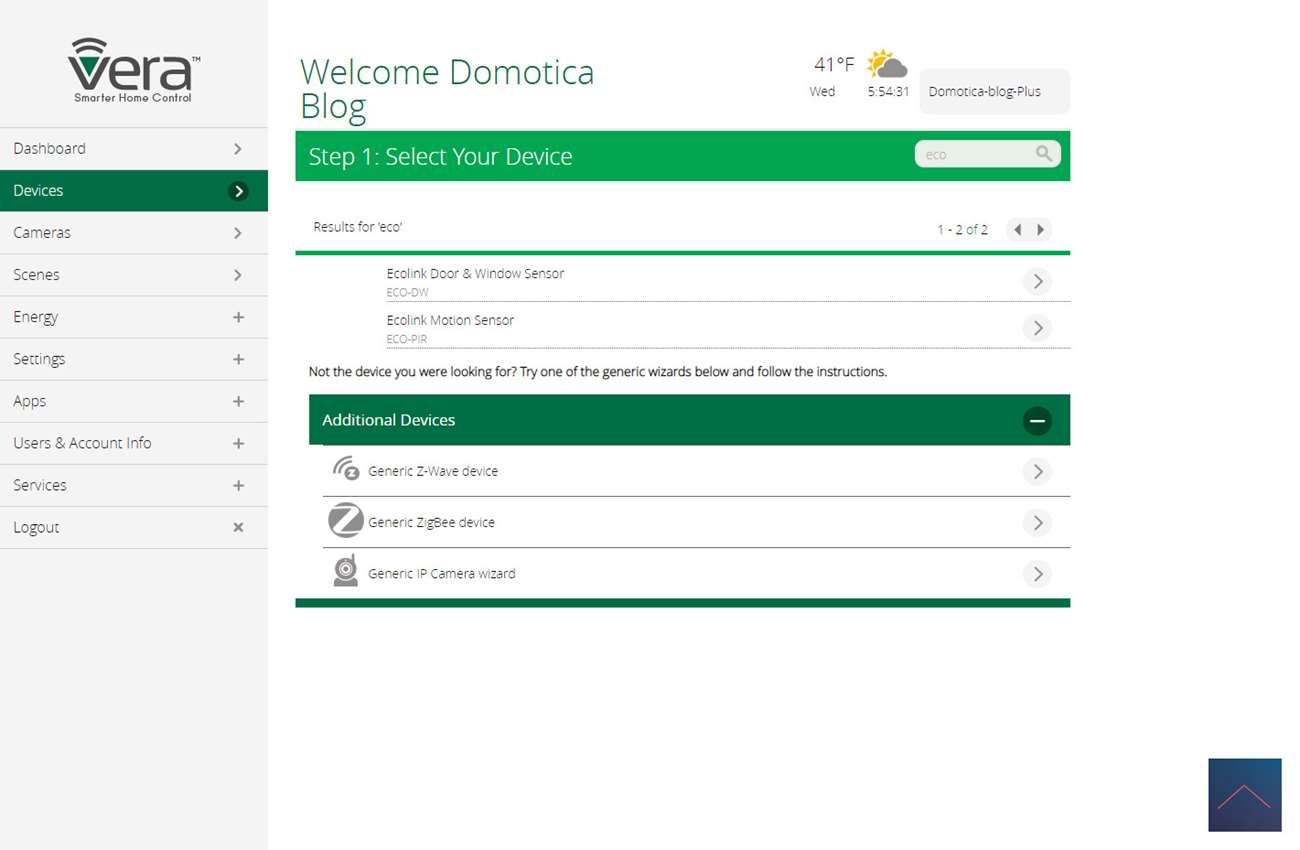Click the Domotica-blog-Plus controller button

coord(993,92)
